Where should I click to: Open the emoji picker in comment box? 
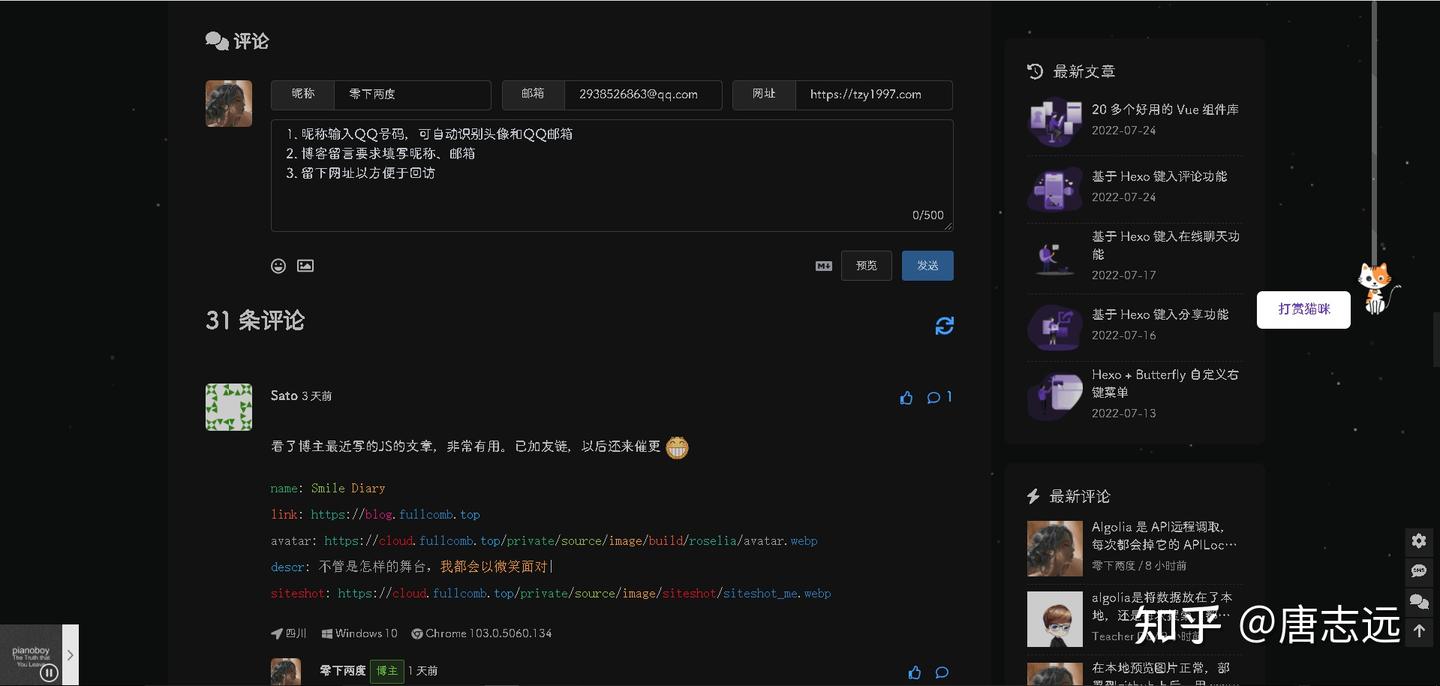coord(278,265)
